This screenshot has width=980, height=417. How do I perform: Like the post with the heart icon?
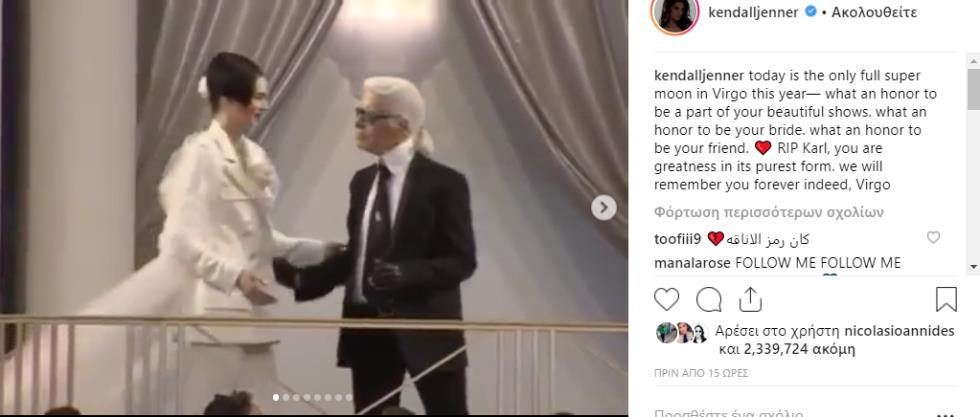(x=666, y=299)
